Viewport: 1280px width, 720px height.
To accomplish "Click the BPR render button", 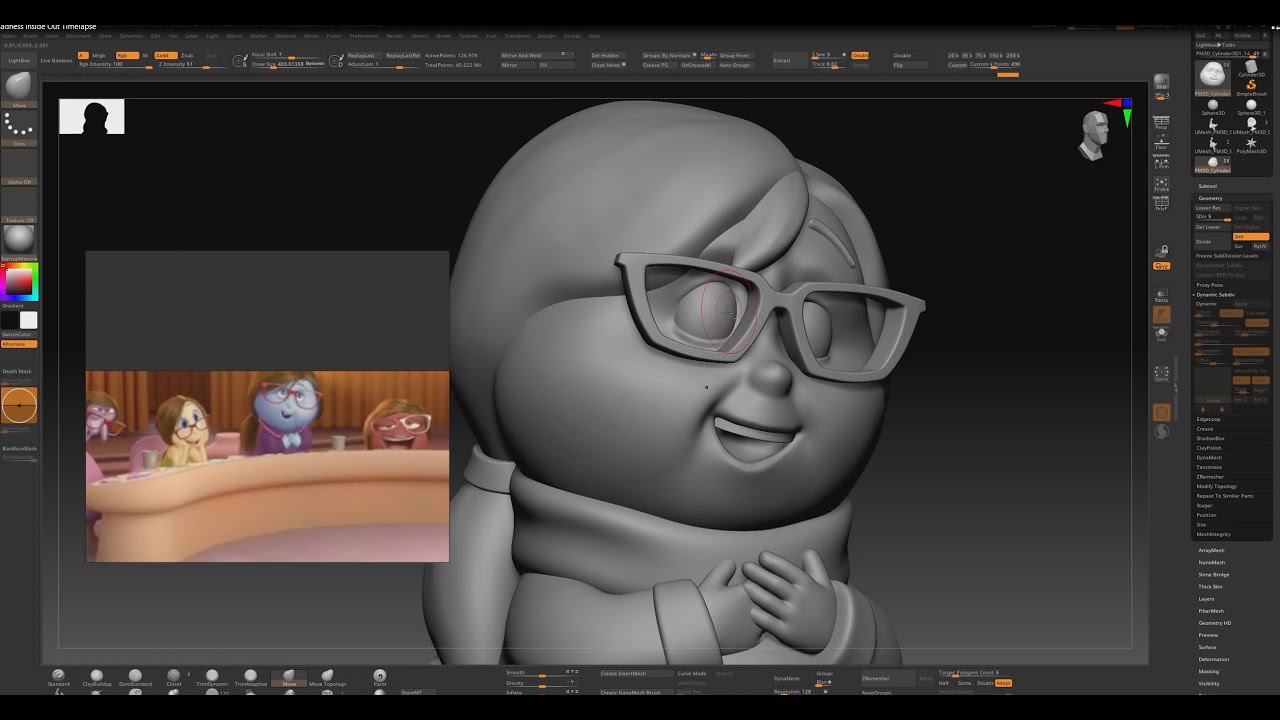I will tap(1161, 82).
